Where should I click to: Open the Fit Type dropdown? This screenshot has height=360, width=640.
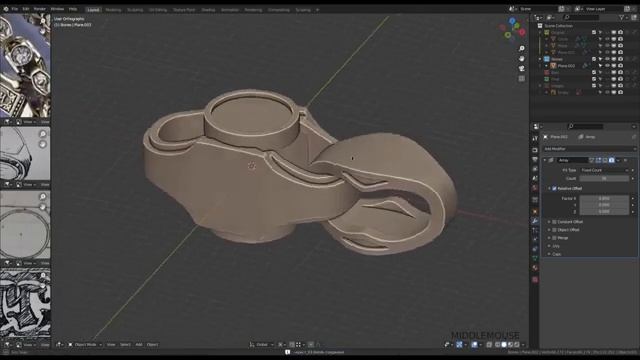pyautogui.click(x=604, y=170)
